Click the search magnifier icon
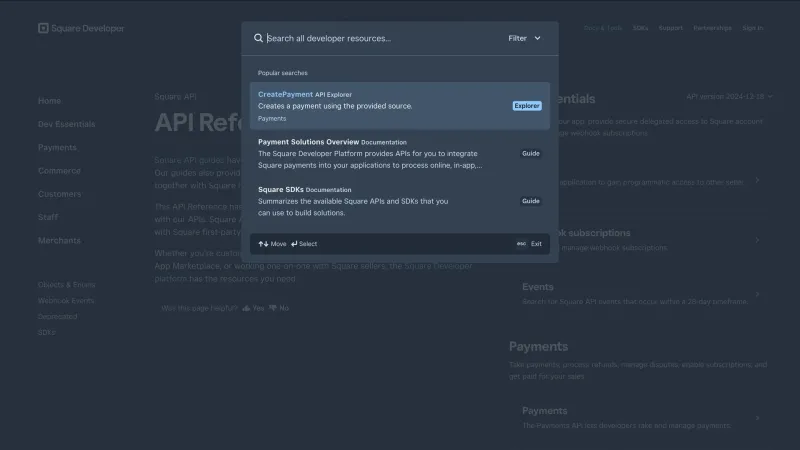The height and width of the screenshot is (450, 800). [x=258, y=38]
